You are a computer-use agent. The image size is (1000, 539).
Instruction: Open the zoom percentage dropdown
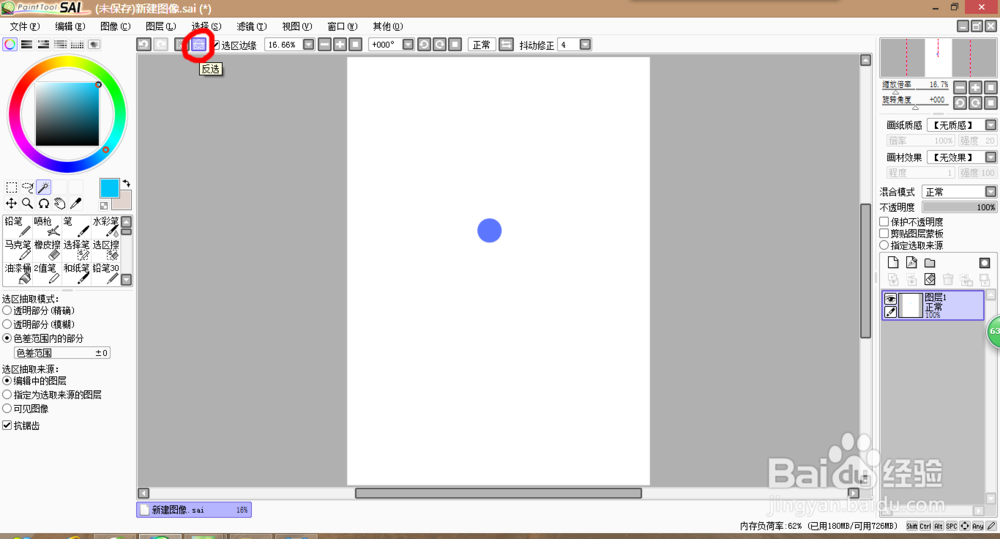click(x=308, y=45)
